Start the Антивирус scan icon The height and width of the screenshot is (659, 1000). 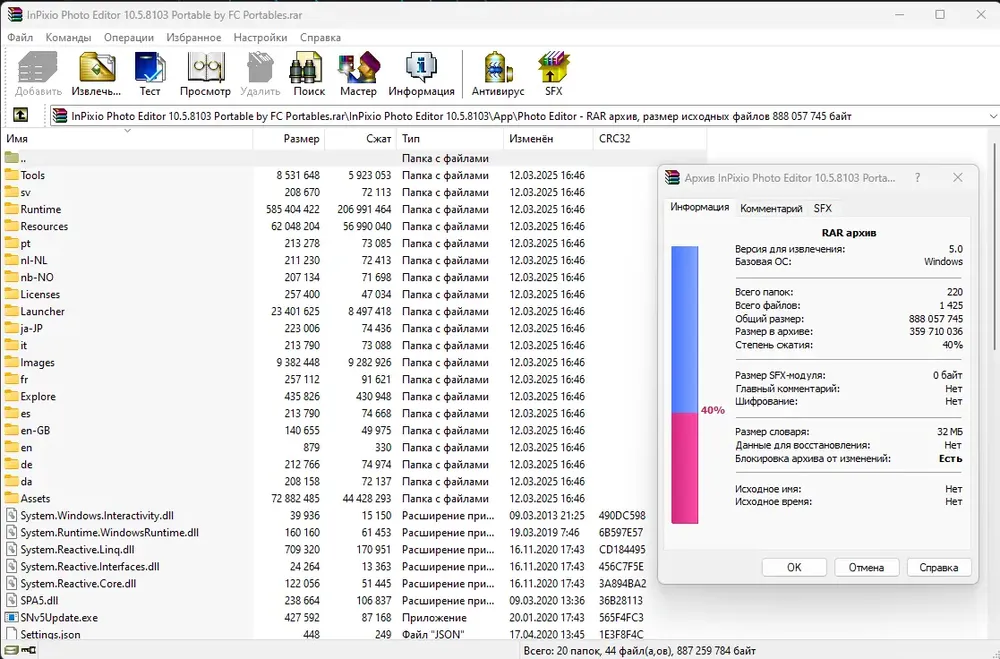(498, 67)
